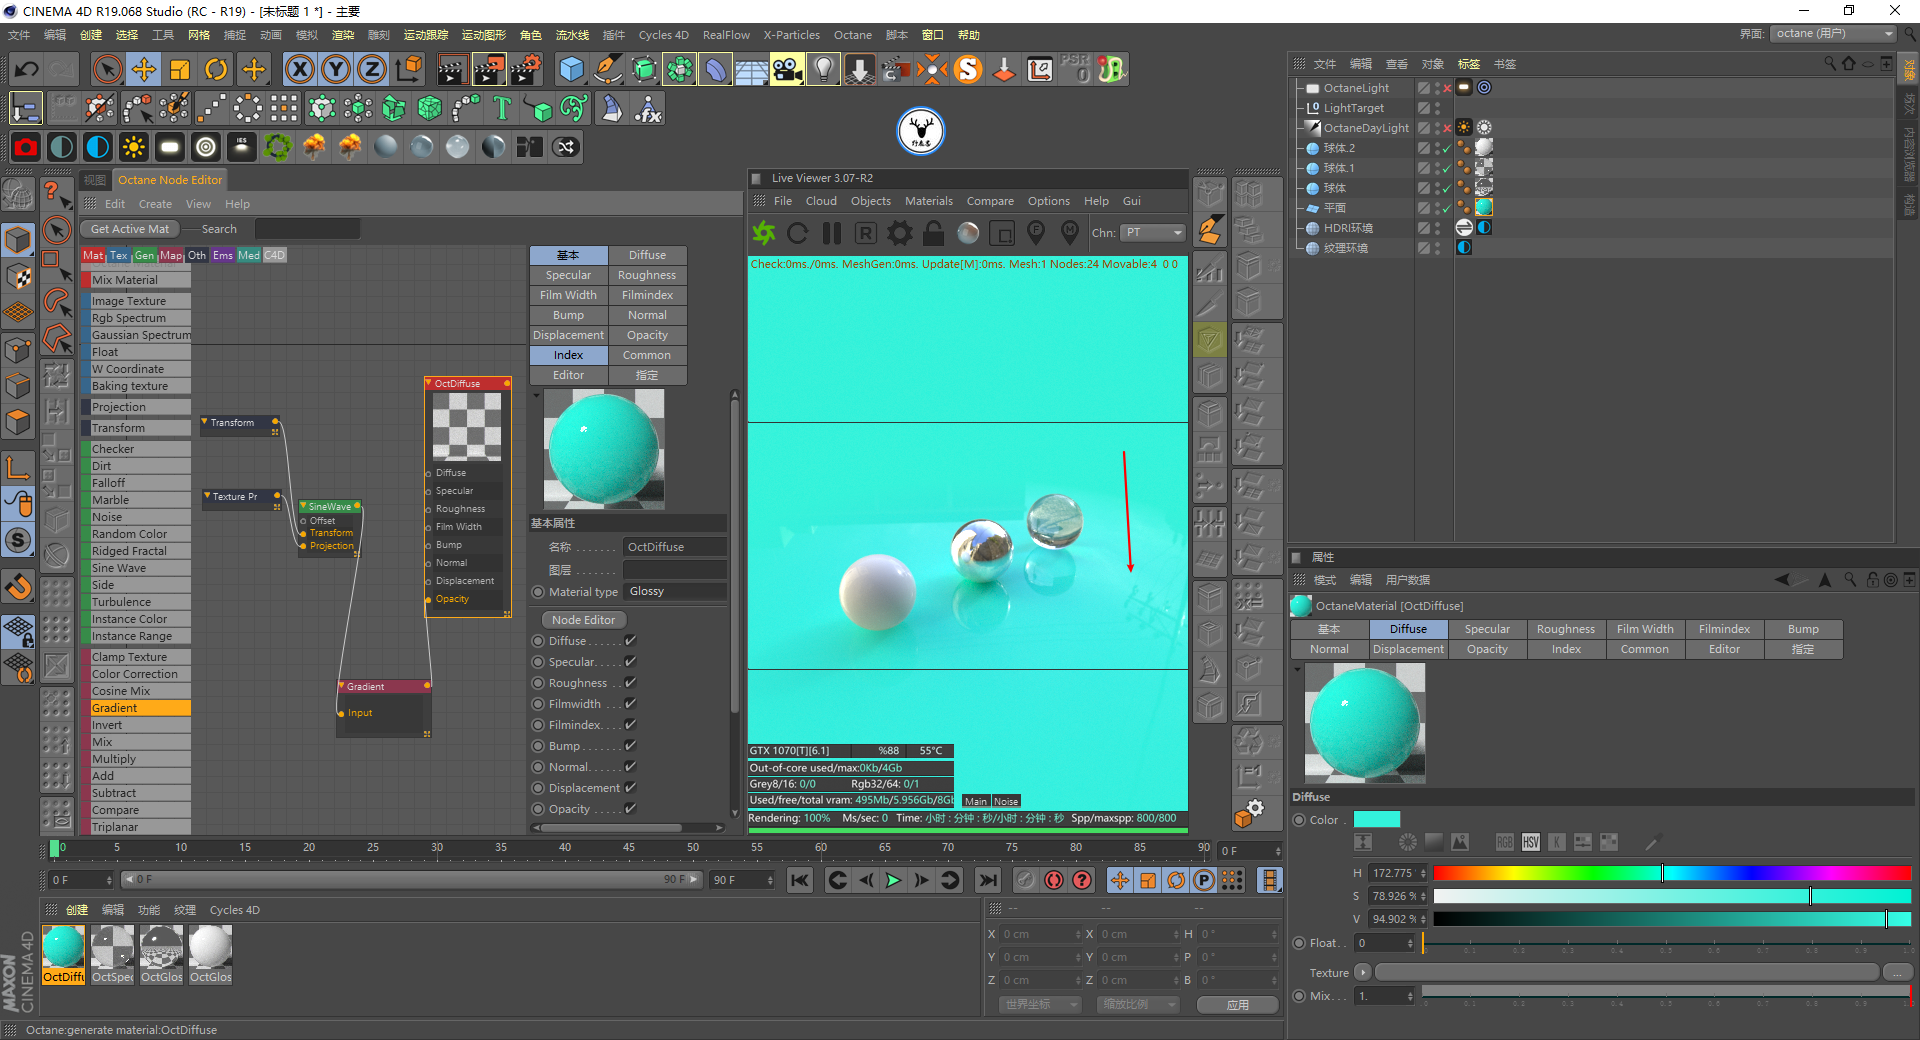
Task: Open the Texture browse ellipsis button
Action: pyautogui.click(x=1897, y=972)
